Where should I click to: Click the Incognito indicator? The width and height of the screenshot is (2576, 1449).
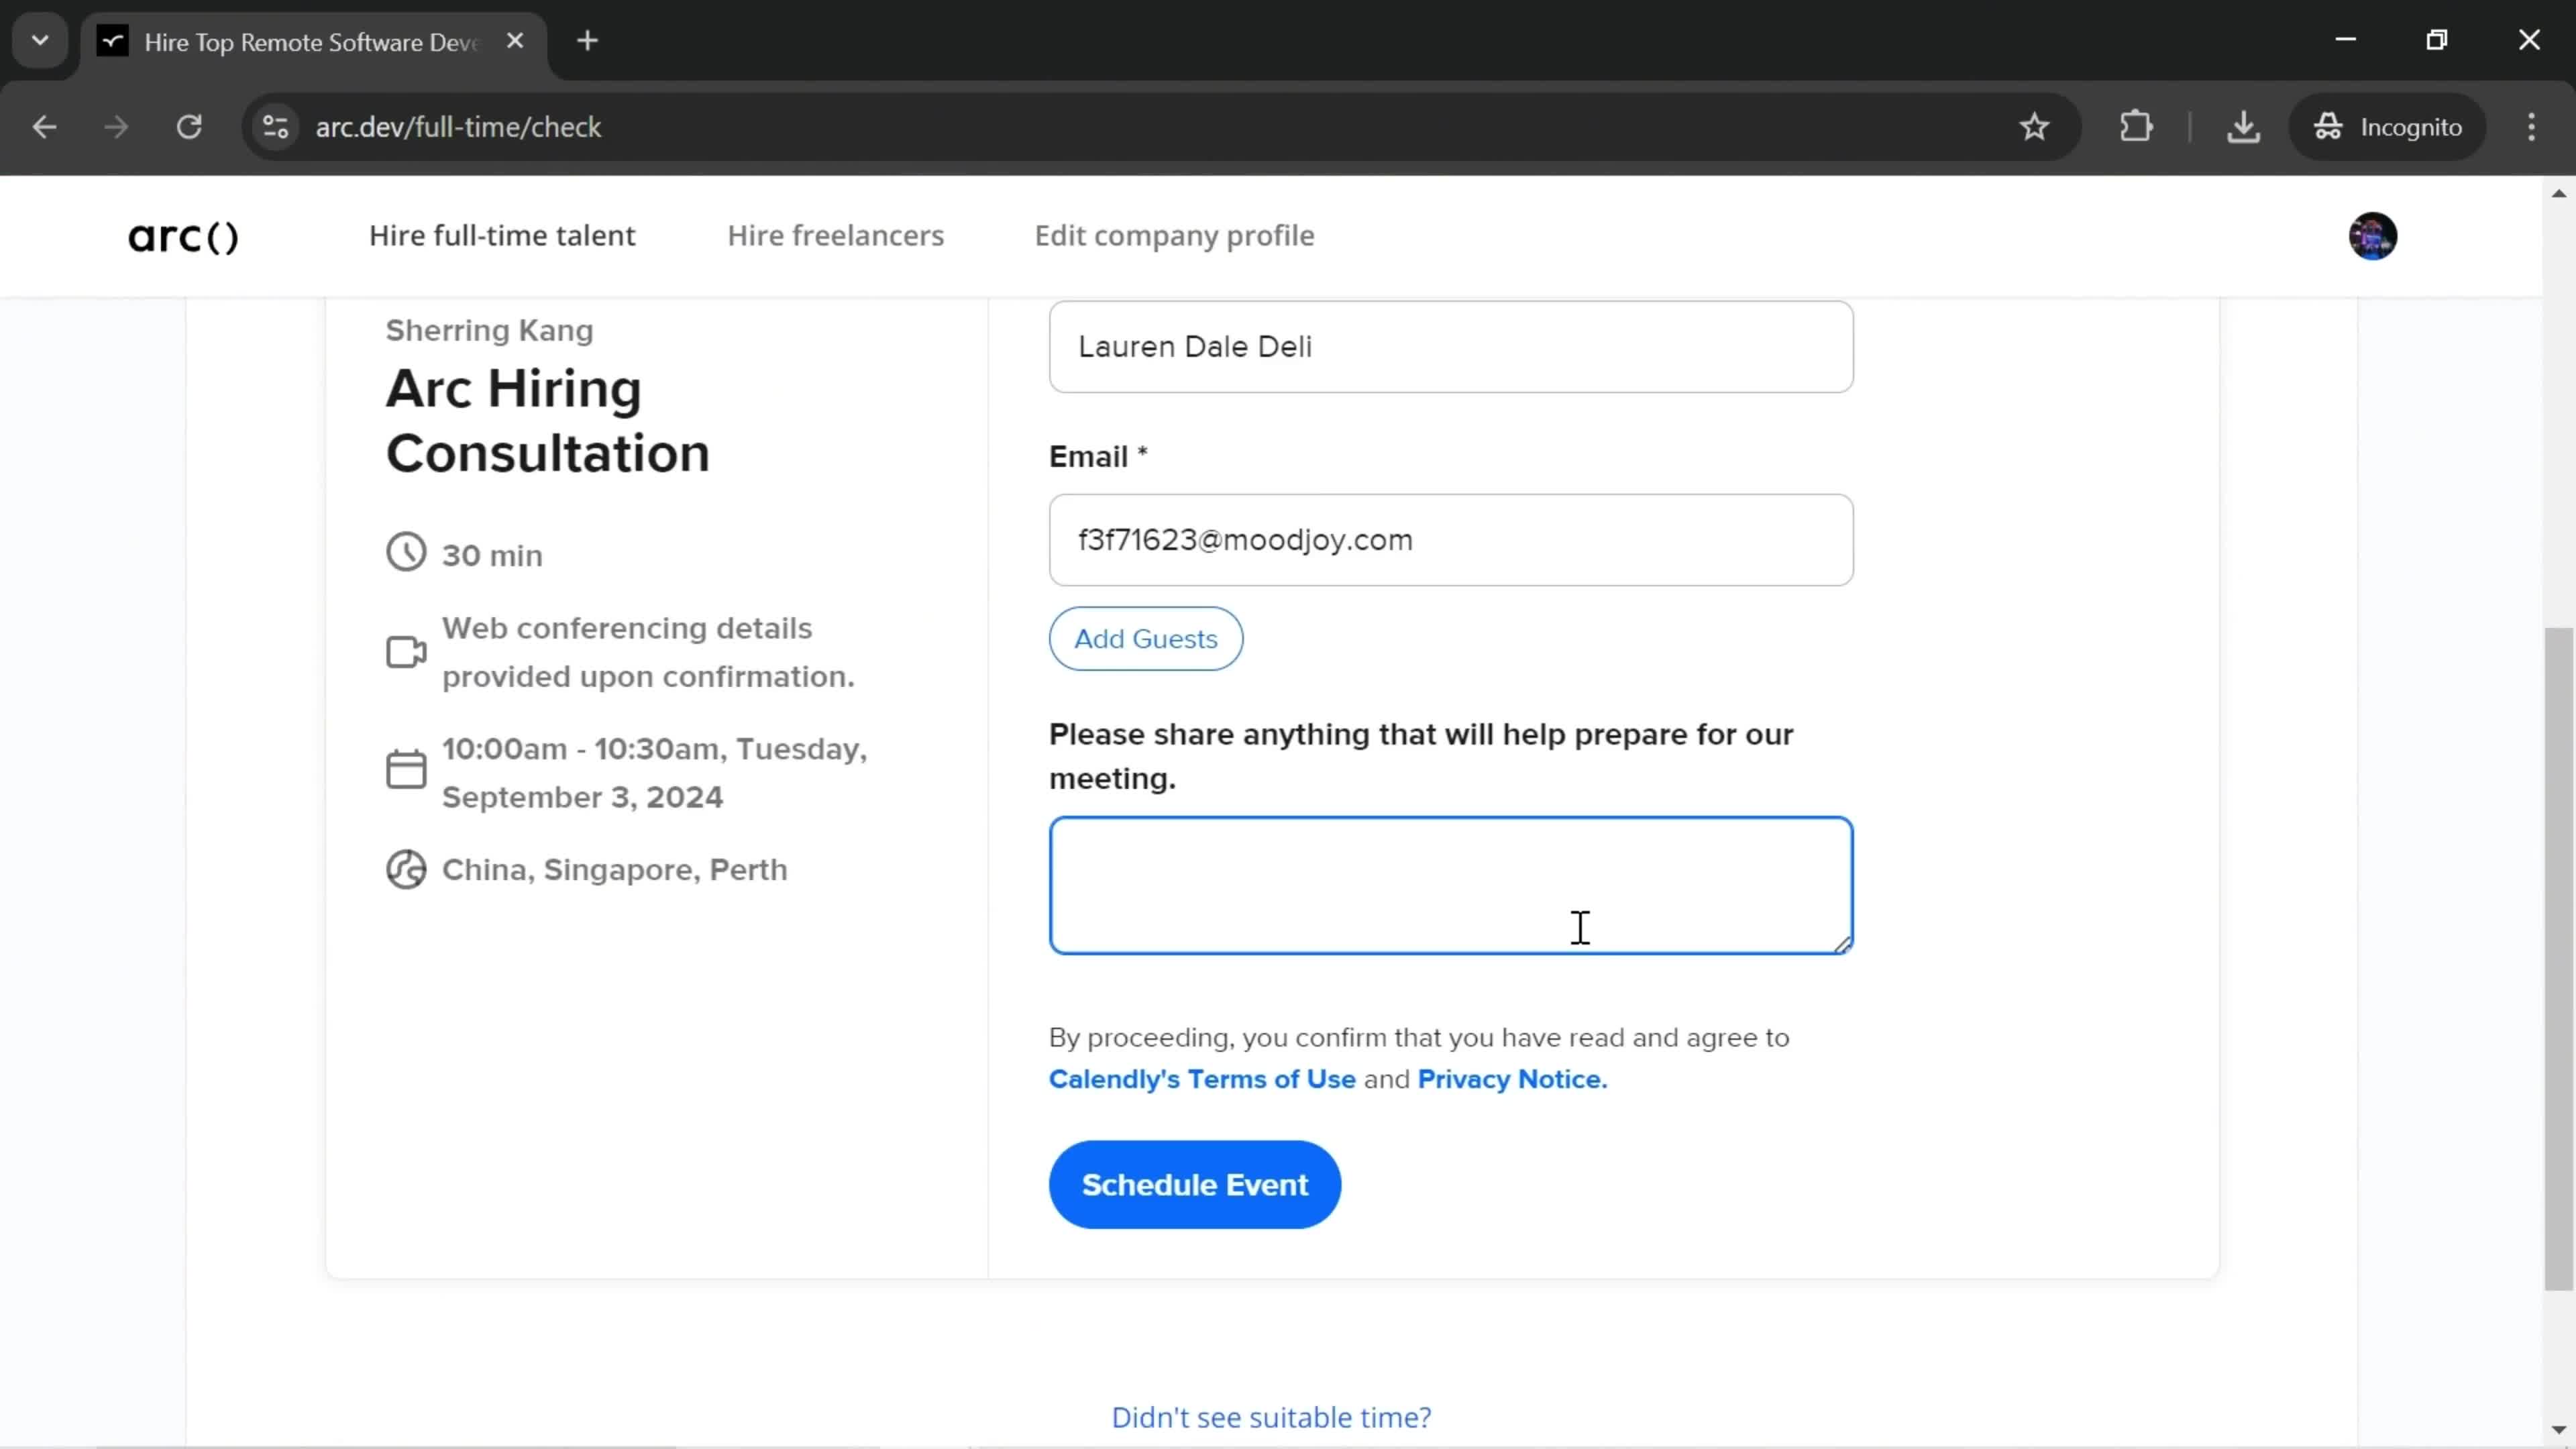point(2388,127)
